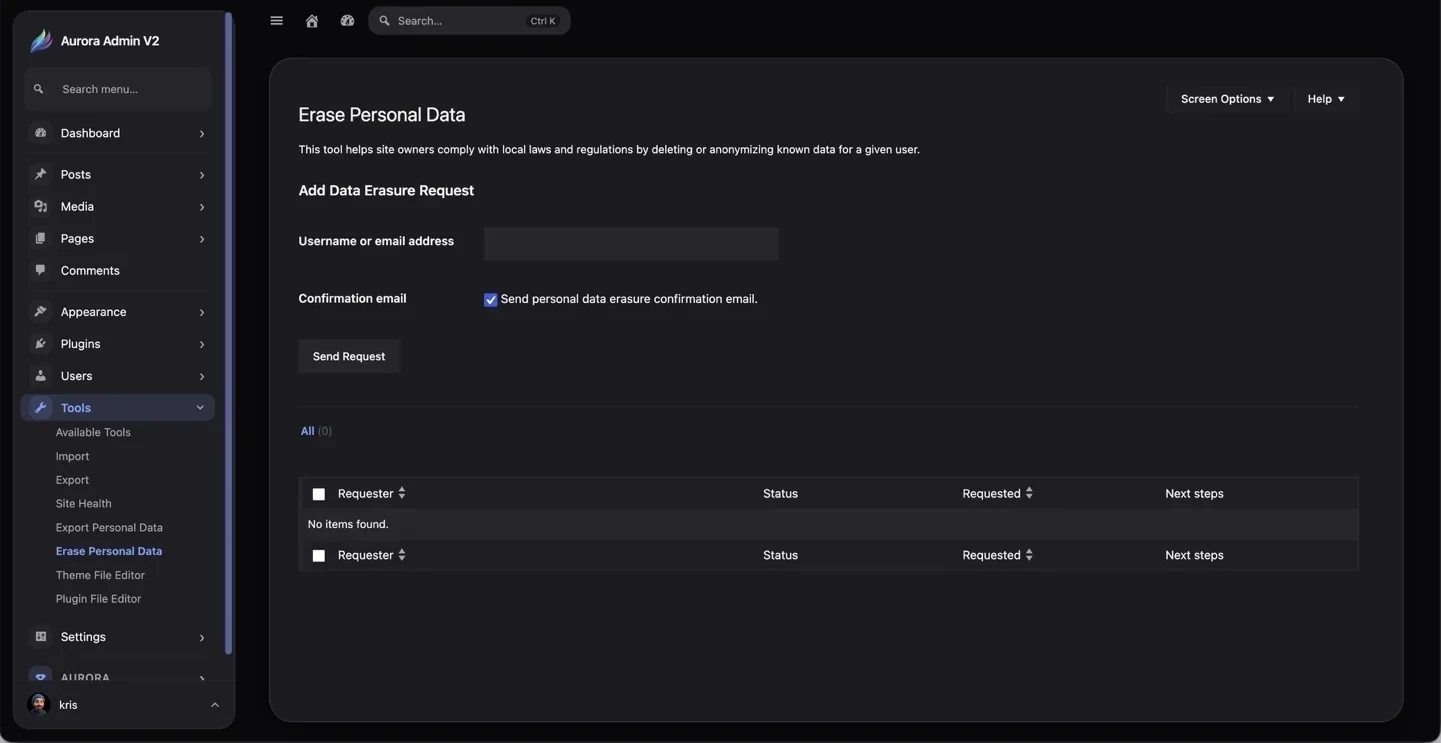Viewport: 1441px width, 743px height.
Task: Tick select-all checkbox in table footer
Action: (319, 556)
